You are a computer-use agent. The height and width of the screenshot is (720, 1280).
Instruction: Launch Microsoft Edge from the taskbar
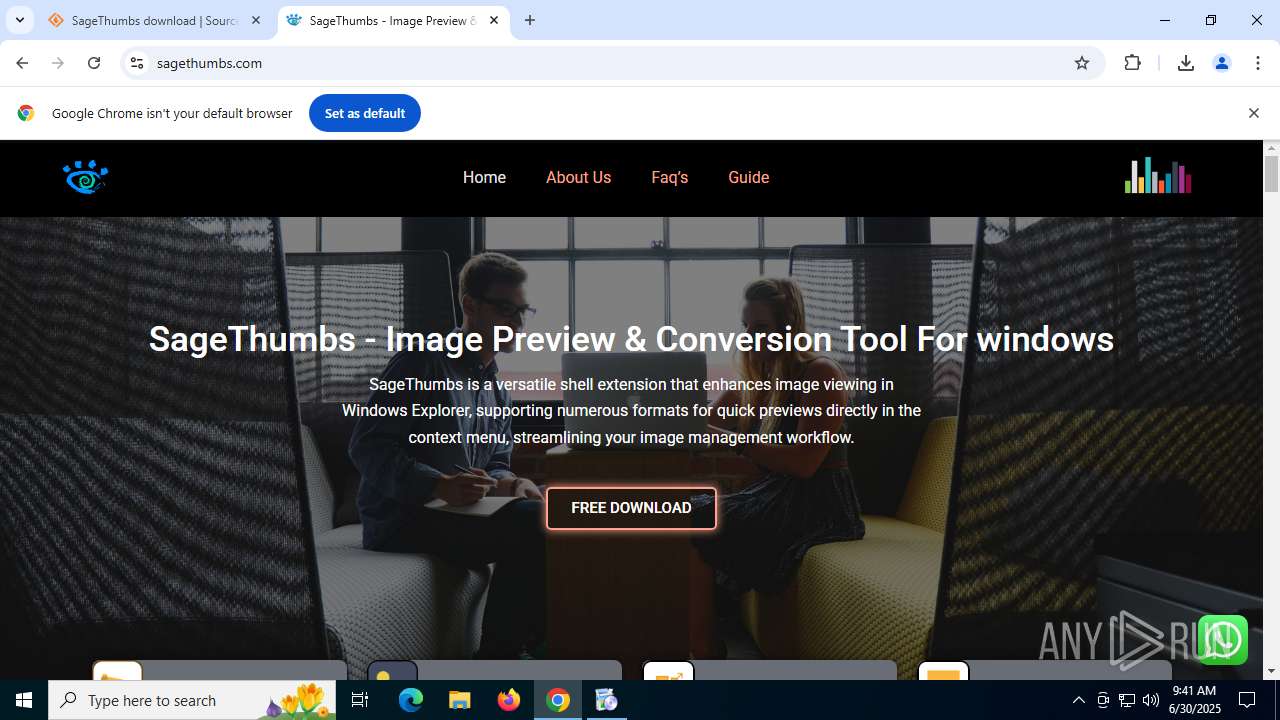click(411, 700)
